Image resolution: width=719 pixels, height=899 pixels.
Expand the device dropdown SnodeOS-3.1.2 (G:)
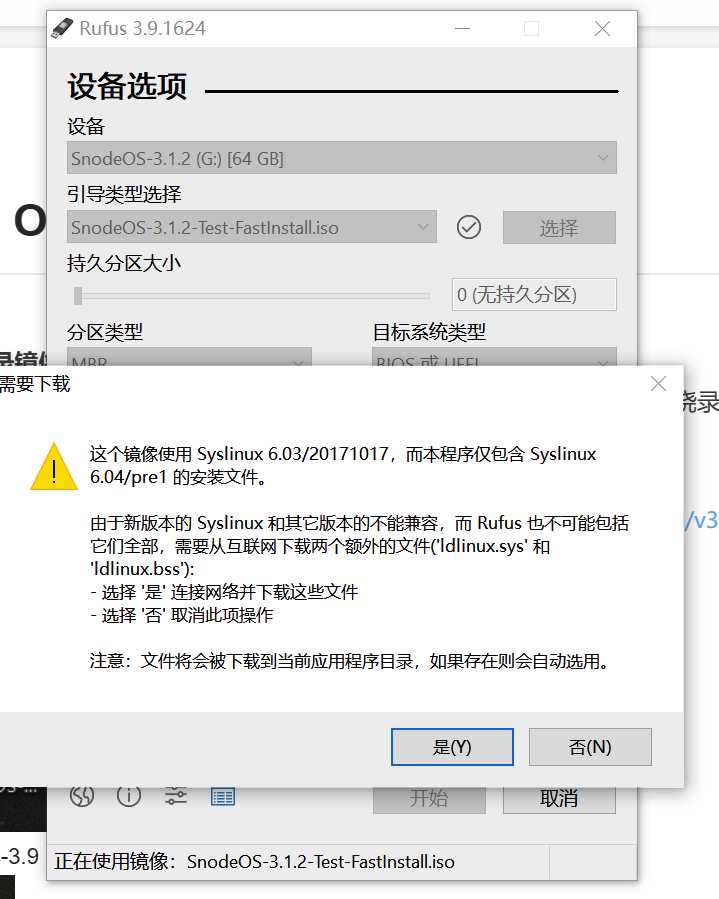[x=342, y=158]
